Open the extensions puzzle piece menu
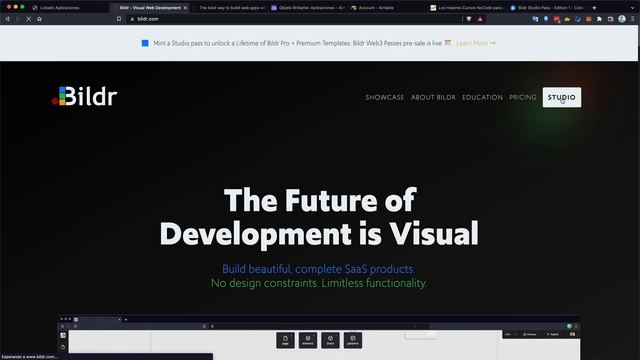This screenshot has height=360, width=640. click(x=599, y=19)
